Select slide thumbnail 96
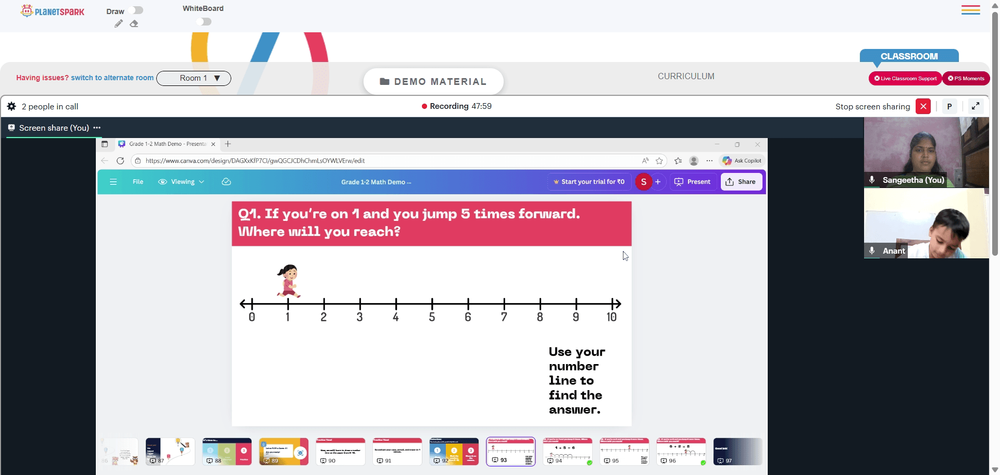Image resolution: width=1000 pixels, height=475 pixels. pyautogui.click(x=681, y=451)
